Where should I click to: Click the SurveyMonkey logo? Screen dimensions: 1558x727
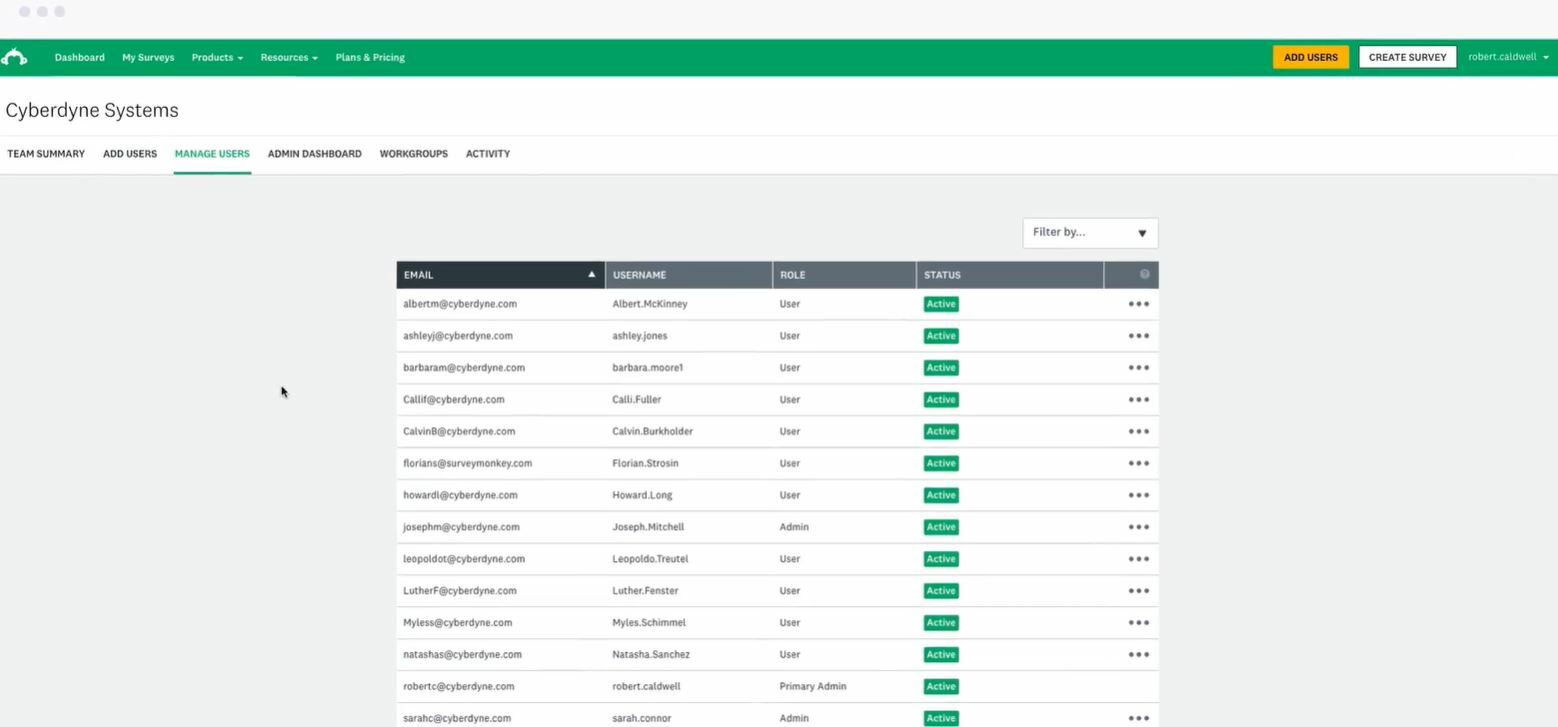15,57
